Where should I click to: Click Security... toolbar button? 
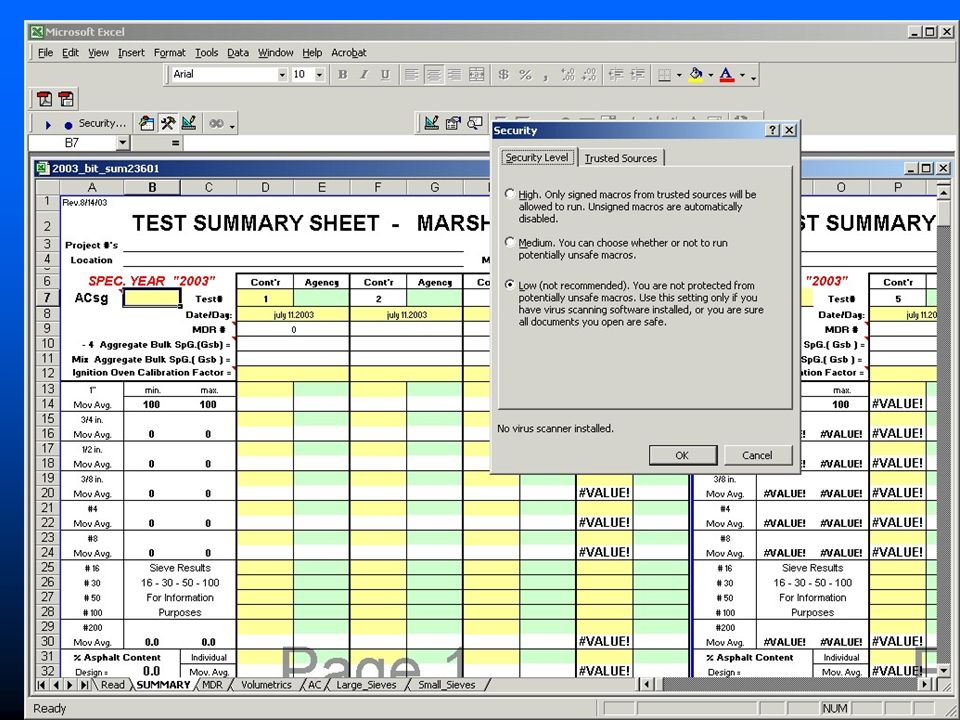(102, 124)
